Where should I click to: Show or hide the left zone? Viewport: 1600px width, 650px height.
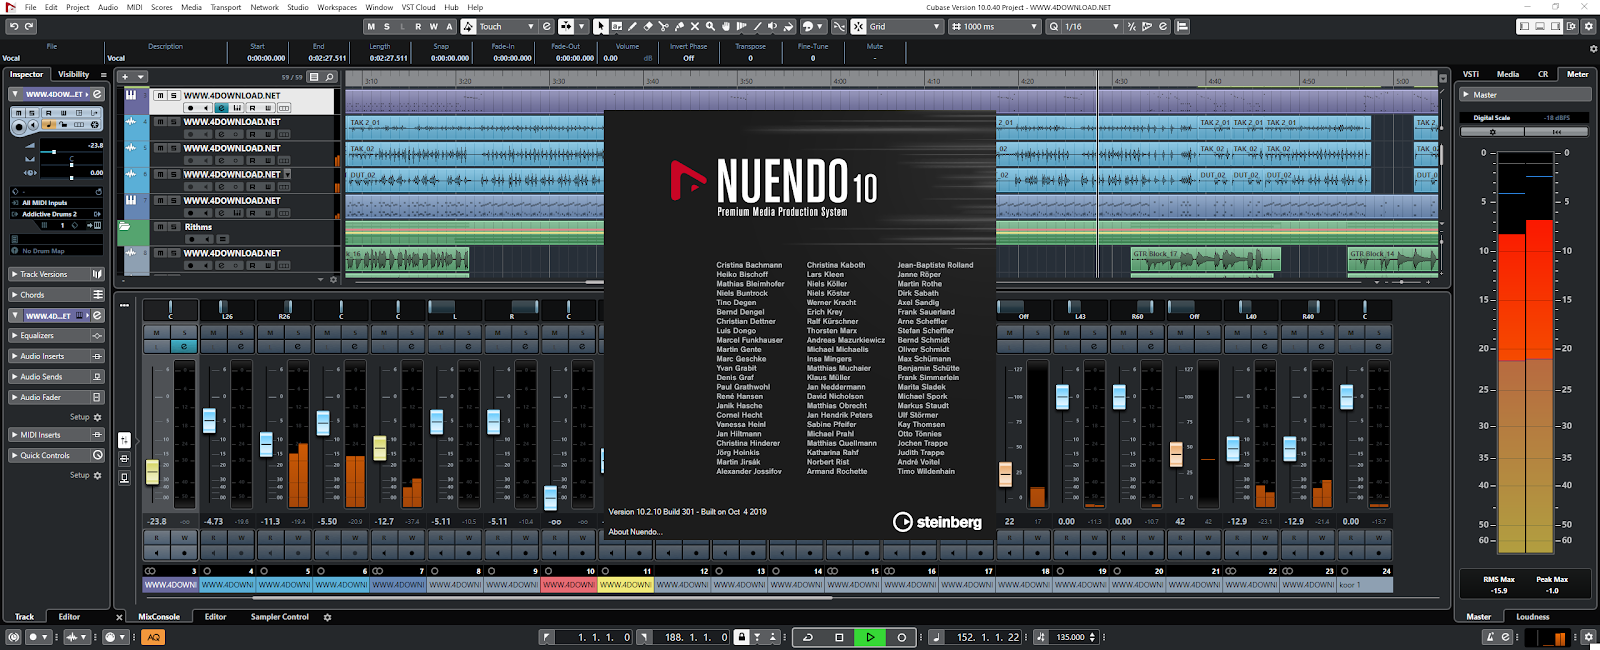pyautogui.click(x=1524, y=26)
